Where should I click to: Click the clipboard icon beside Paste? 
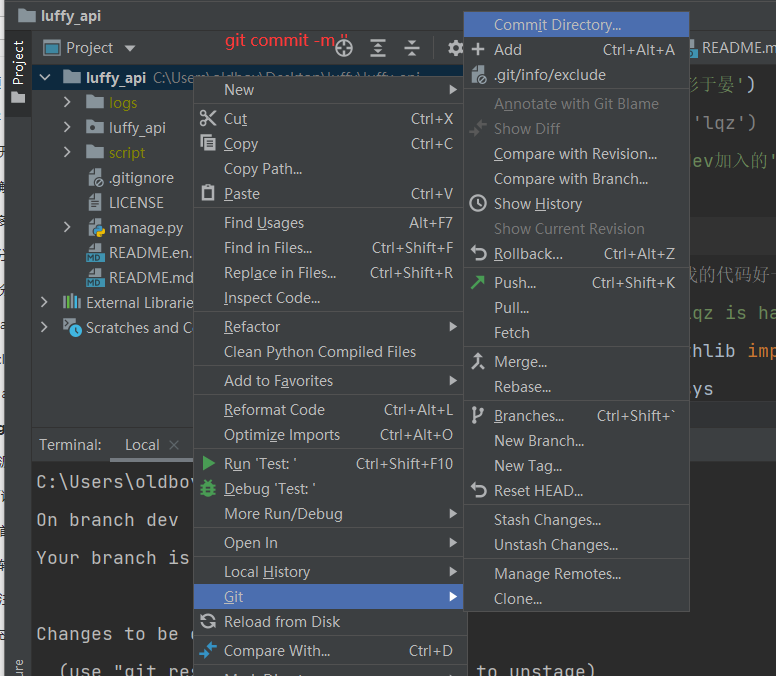208,193
